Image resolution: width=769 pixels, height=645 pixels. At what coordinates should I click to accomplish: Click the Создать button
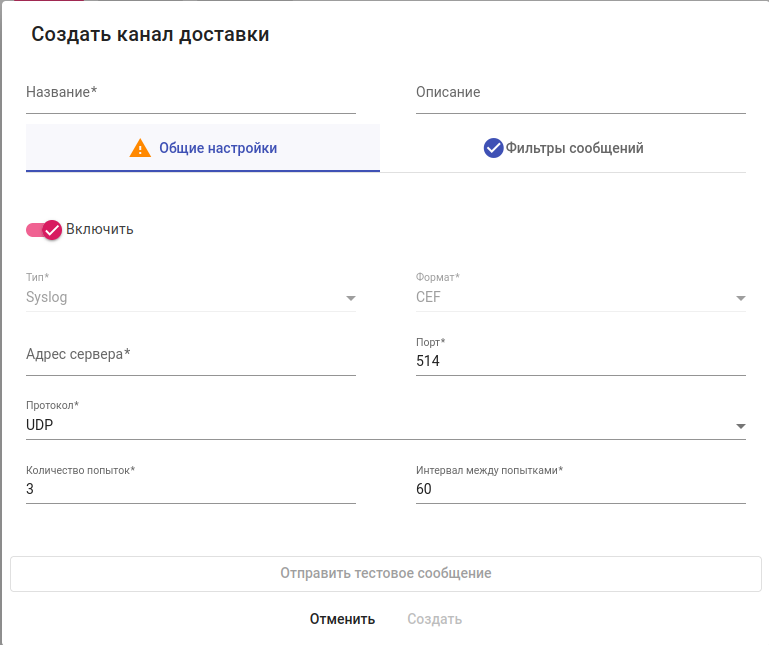[x=434, y=619]
